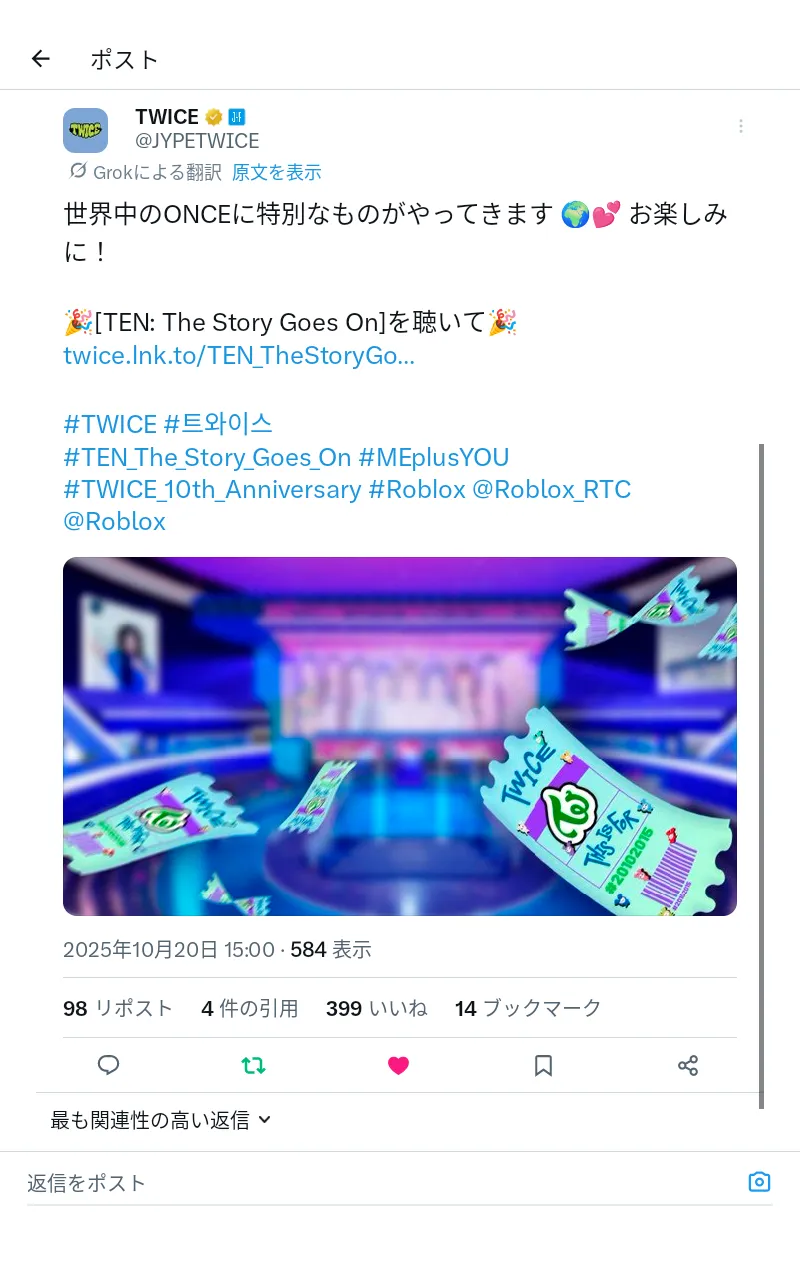Image resolution: width=800 pixels, height=1280 pixels.
Task: Click the 返信をポスト reply field
Action: tap(380, 1183)
